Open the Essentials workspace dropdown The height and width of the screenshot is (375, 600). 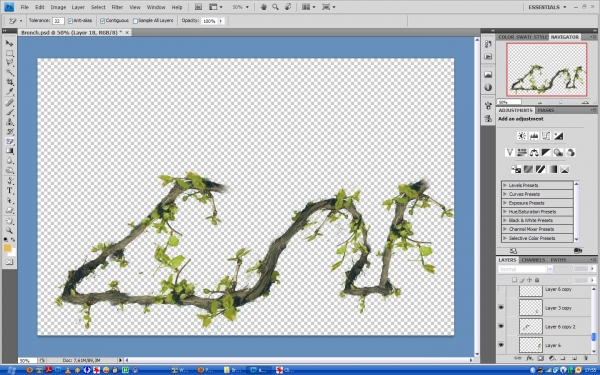pyautogui.click(x=547, y=7)
